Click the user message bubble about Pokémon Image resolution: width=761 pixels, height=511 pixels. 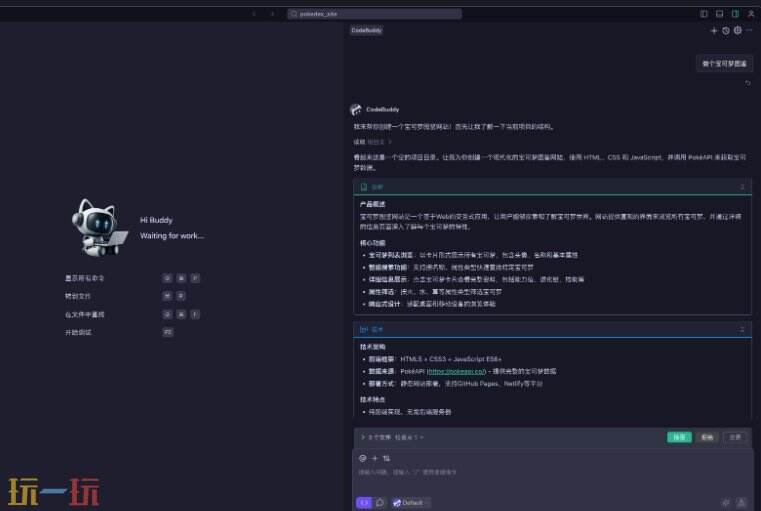(724, 64)
